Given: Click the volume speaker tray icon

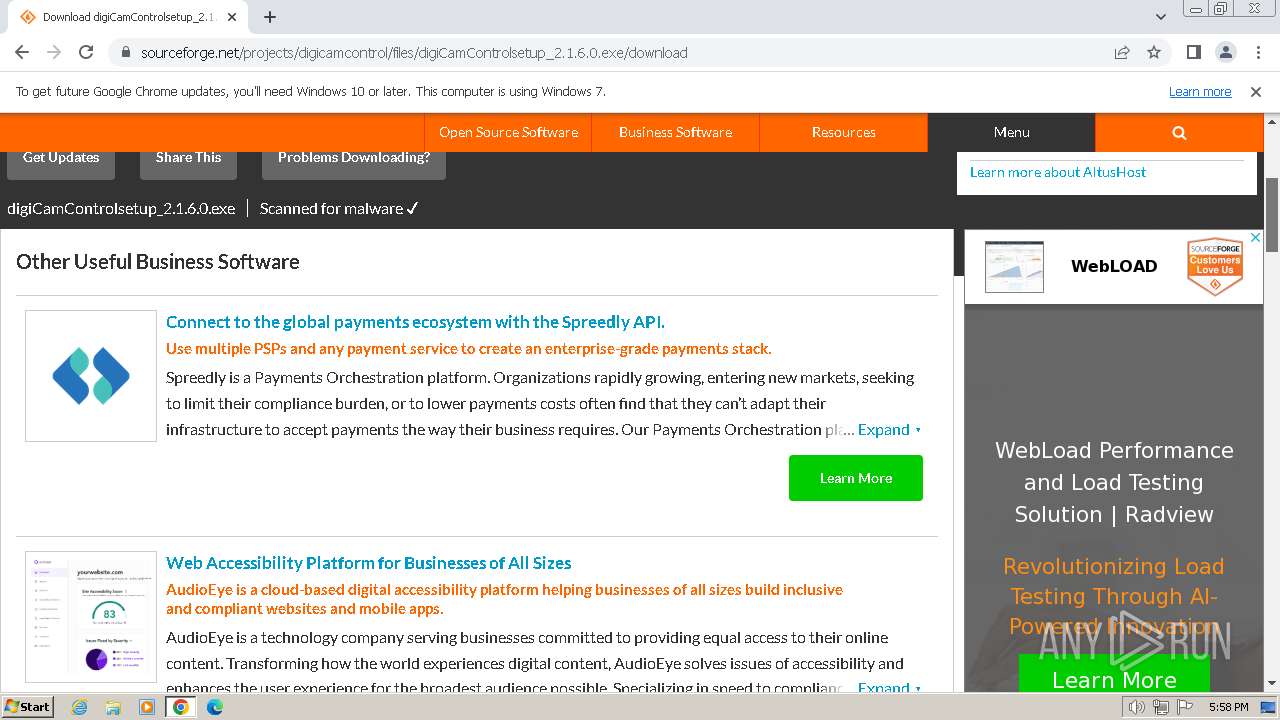Looking at the screenshot, I should [x=1138, y=707].
